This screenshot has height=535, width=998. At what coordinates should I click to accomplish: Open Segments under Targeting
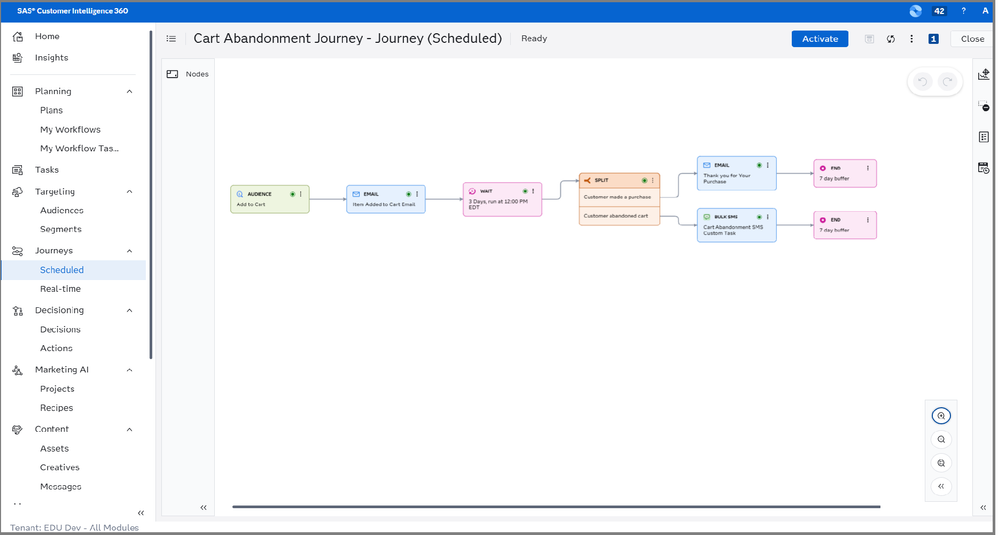pyautogui.click(x=60, y=230)
